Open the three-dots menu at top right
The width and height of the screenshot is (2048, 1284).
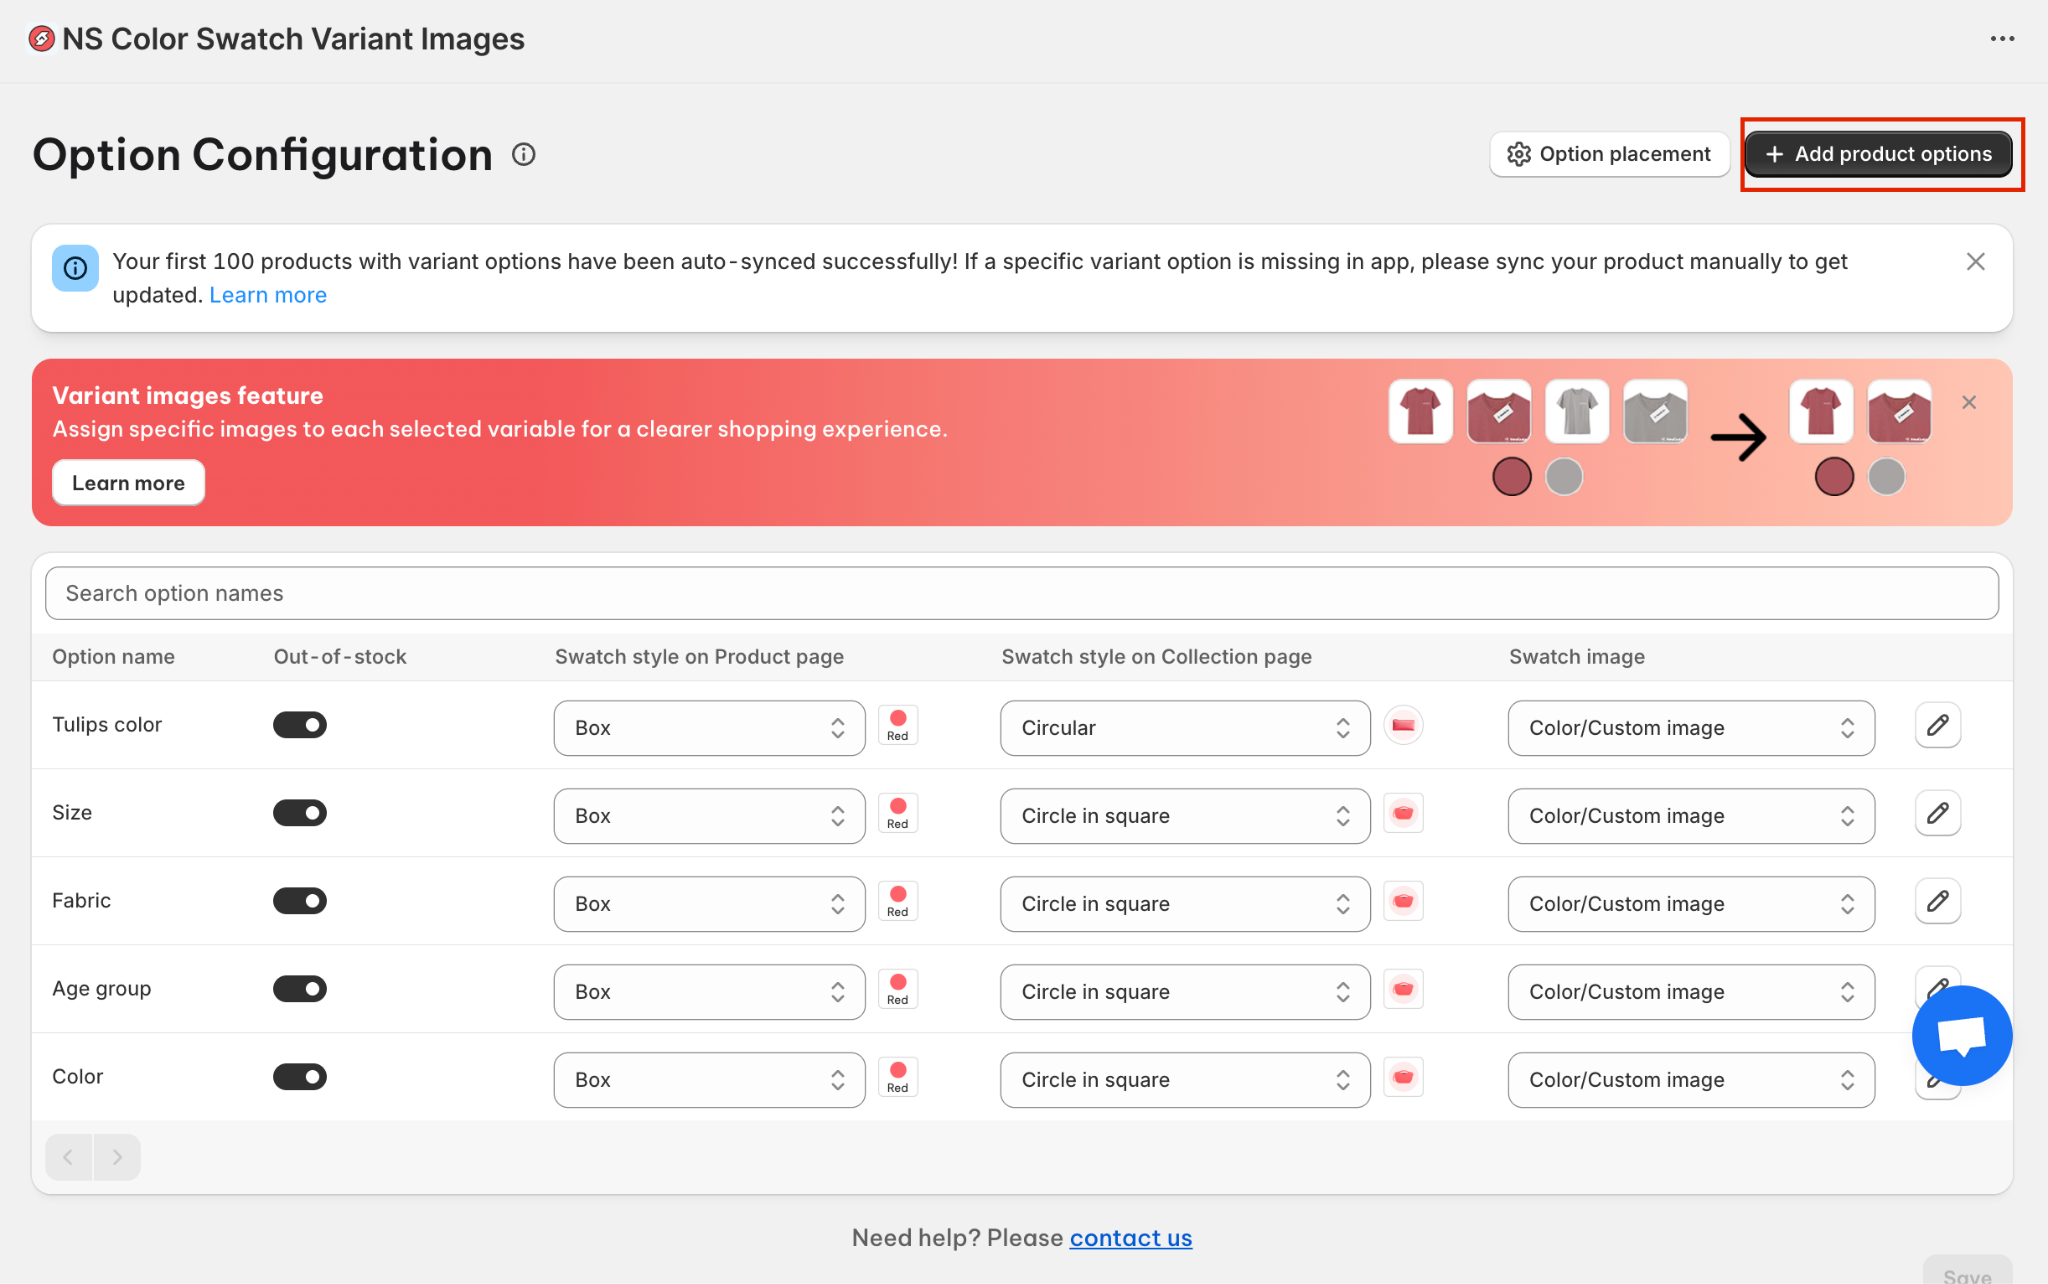point(2002,39)
